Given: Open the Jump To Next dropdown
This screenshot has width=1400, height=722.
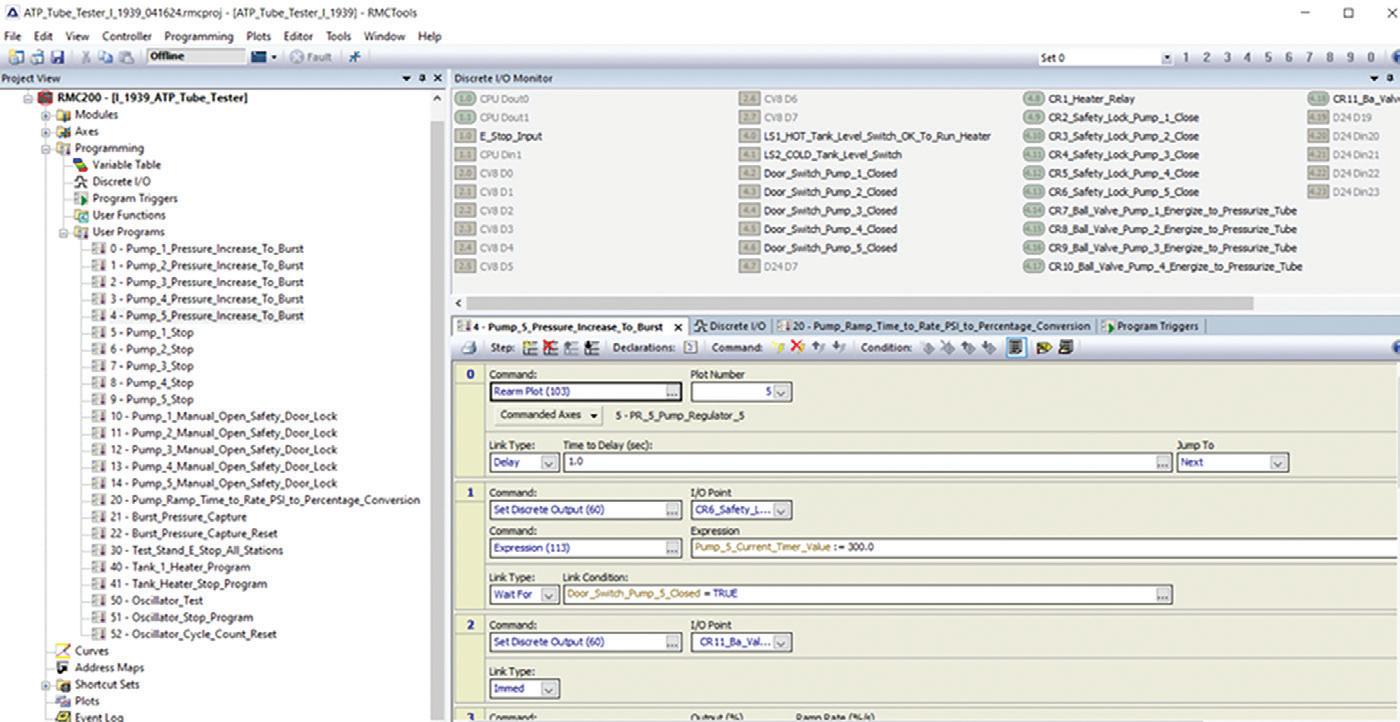Looking at the screenshot, I should pyautogui.click(x=1277, y=463).
